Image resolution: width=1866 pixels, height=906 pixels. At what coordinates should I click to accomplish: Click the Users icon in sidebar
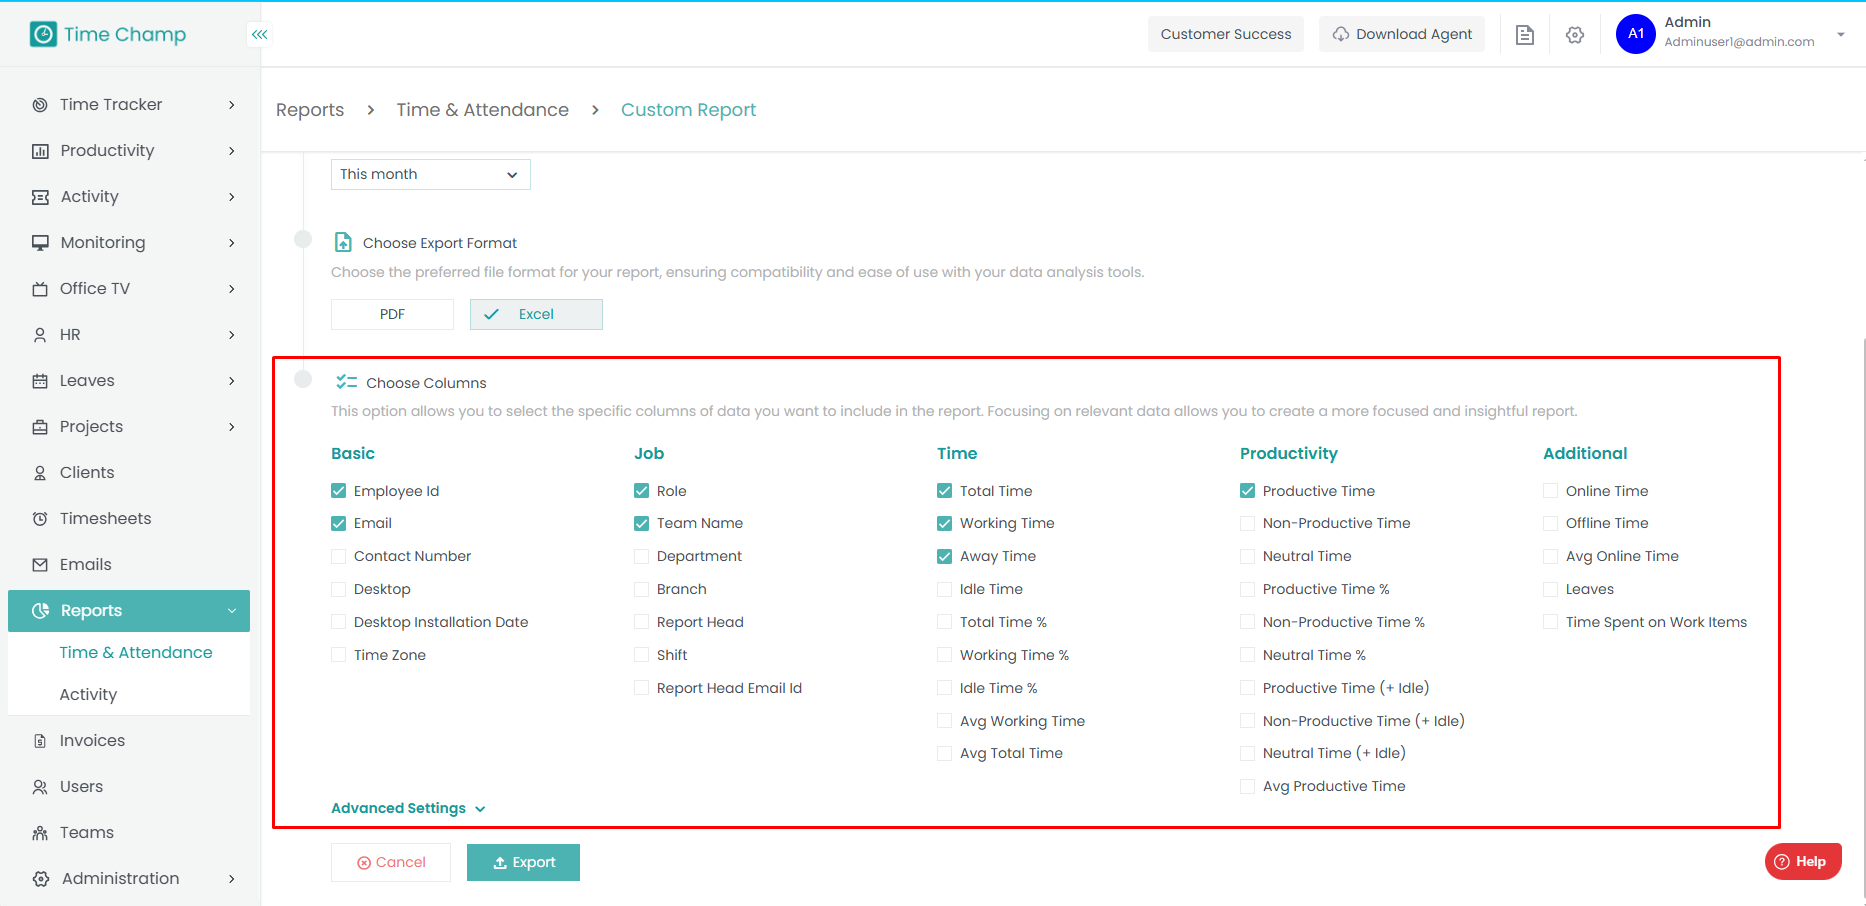(x=40, y=787)
